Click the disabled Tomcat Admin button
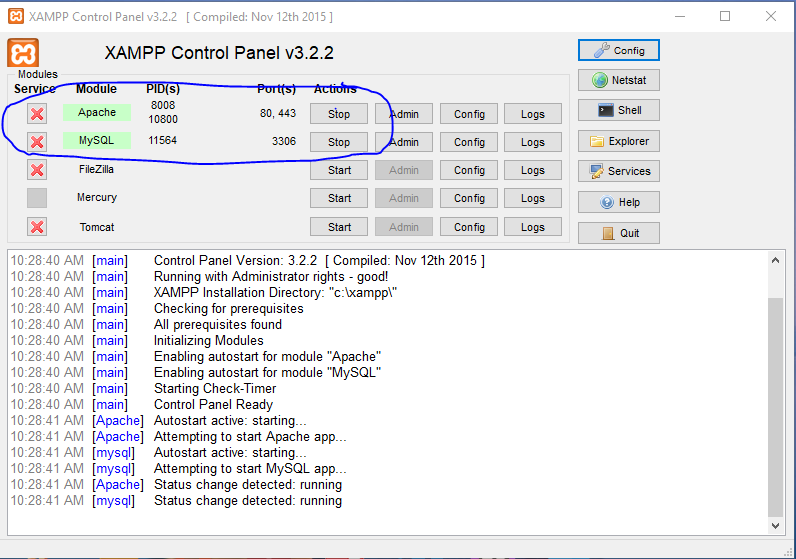 click(404, 227)
